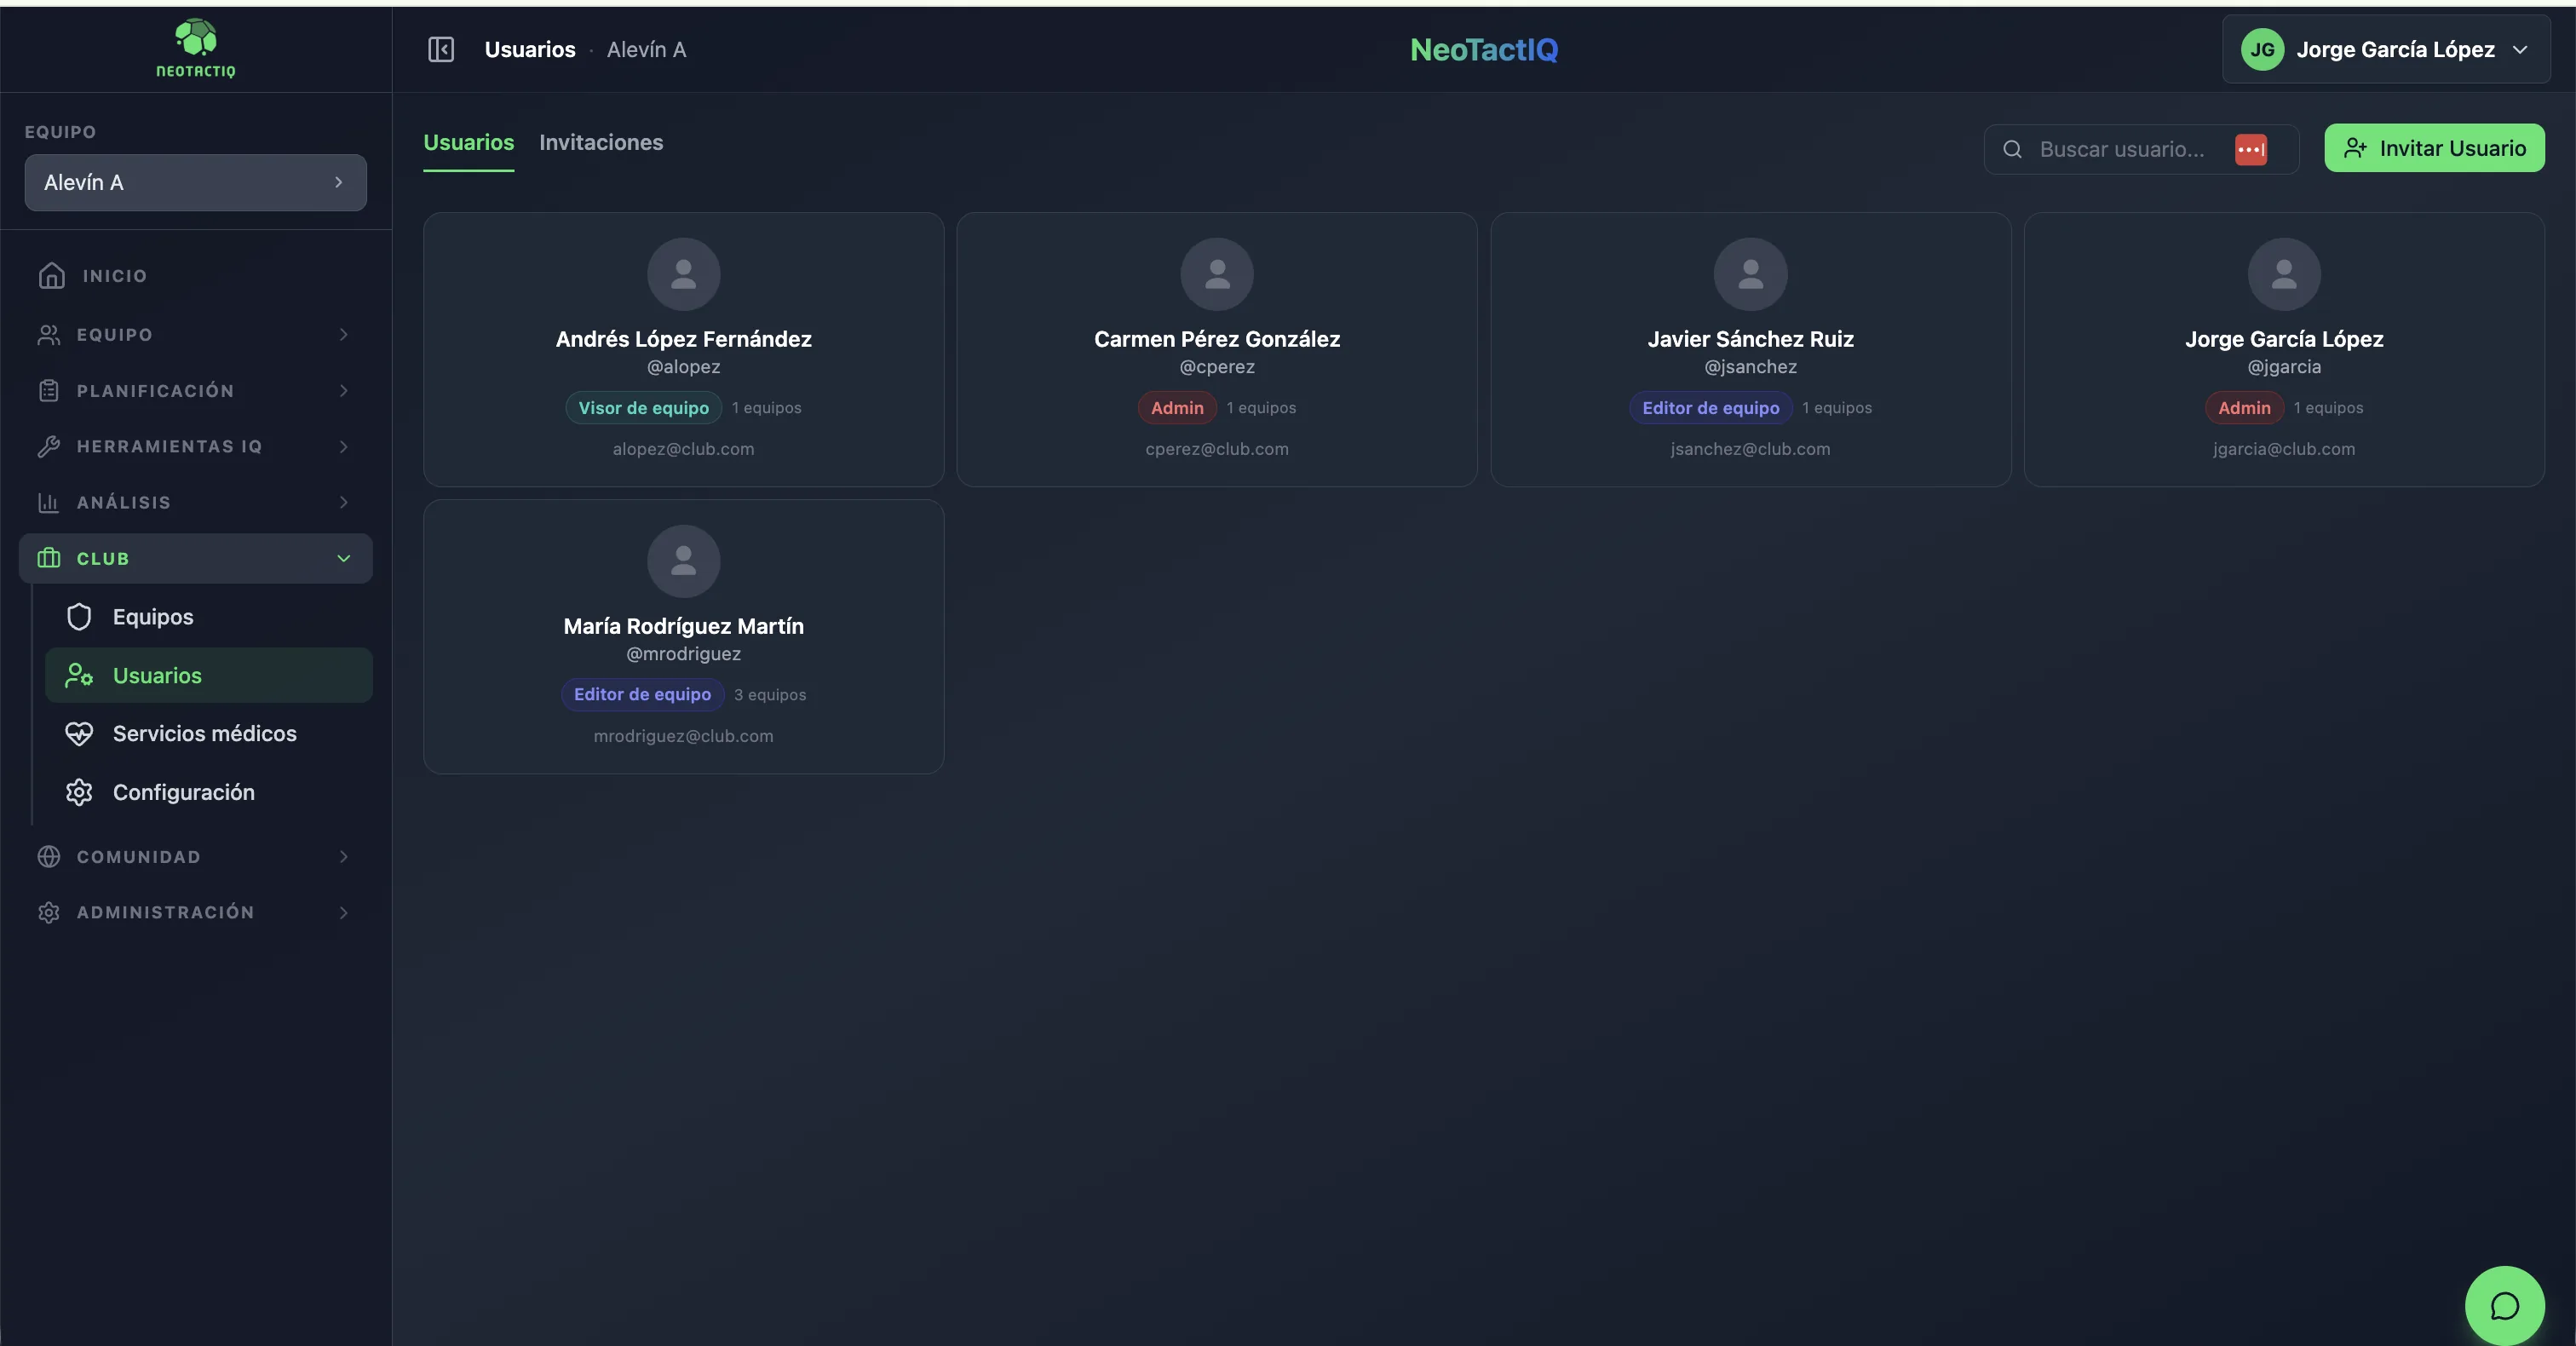Click the red password manager icon in the search box
2576x1346 pixels.
click(x=2251, y=149)
